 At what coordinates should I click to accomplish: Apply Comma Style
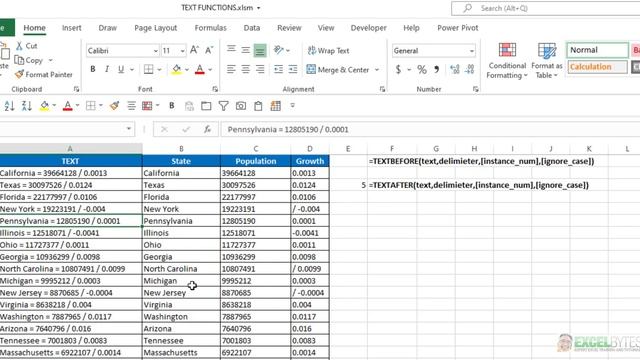tap(436, 69)
